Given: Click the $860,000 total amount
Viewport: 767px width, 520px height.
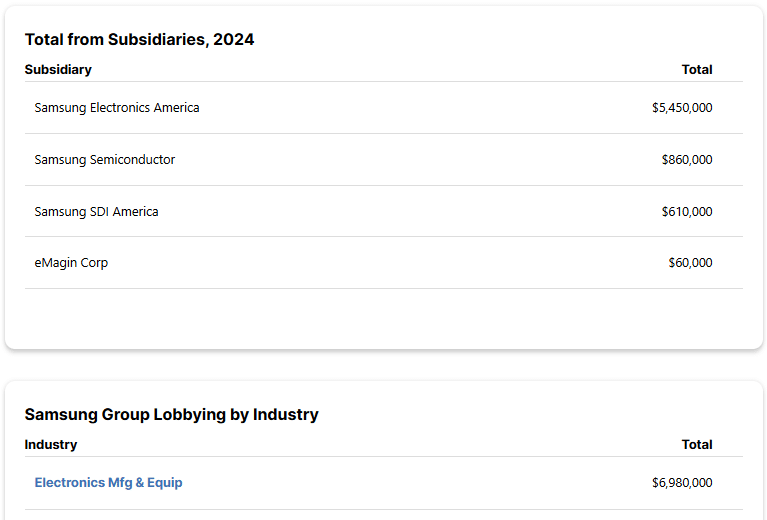Looking at the screenshot, I should [x=687, y=160].
